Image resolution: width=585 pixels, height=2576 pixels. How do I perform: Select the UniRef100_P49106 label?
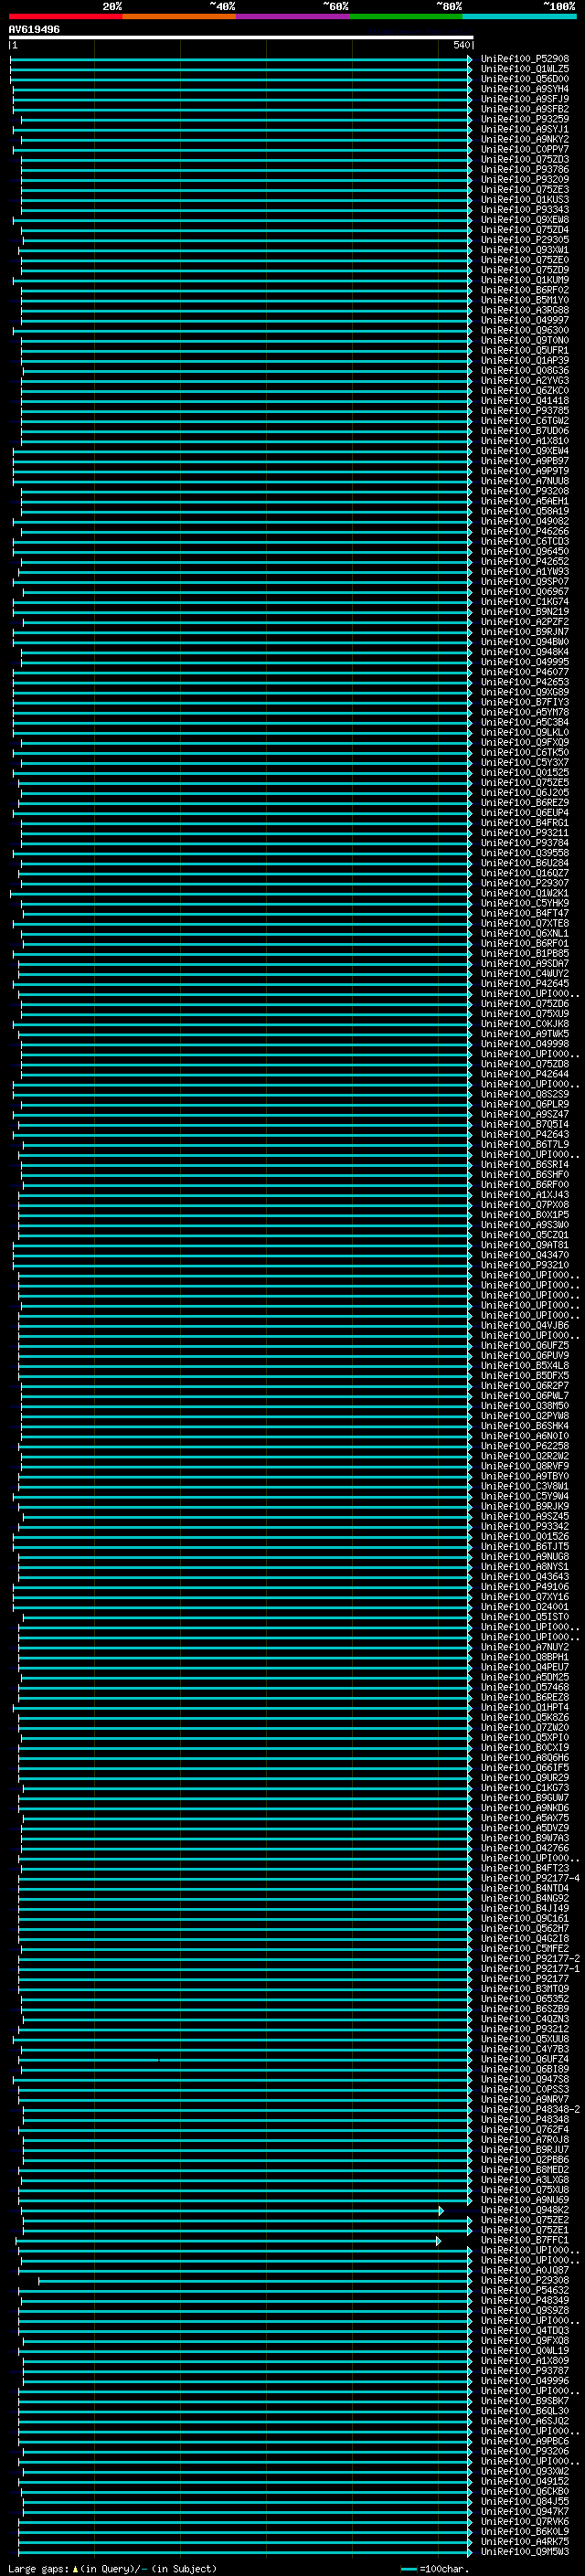[525, 1587]
